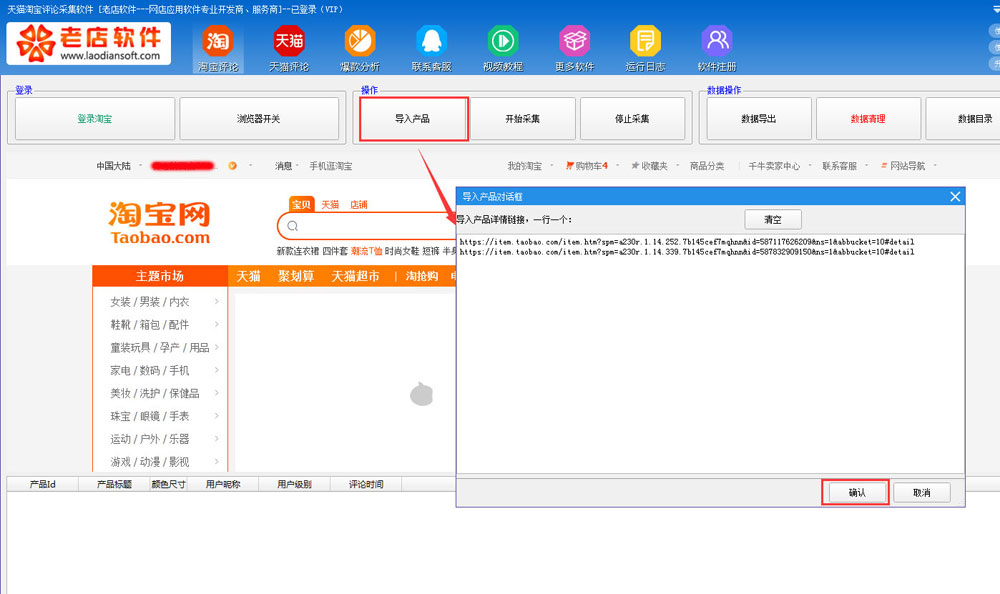Select the 宝贝 search tab

point(301,204)
